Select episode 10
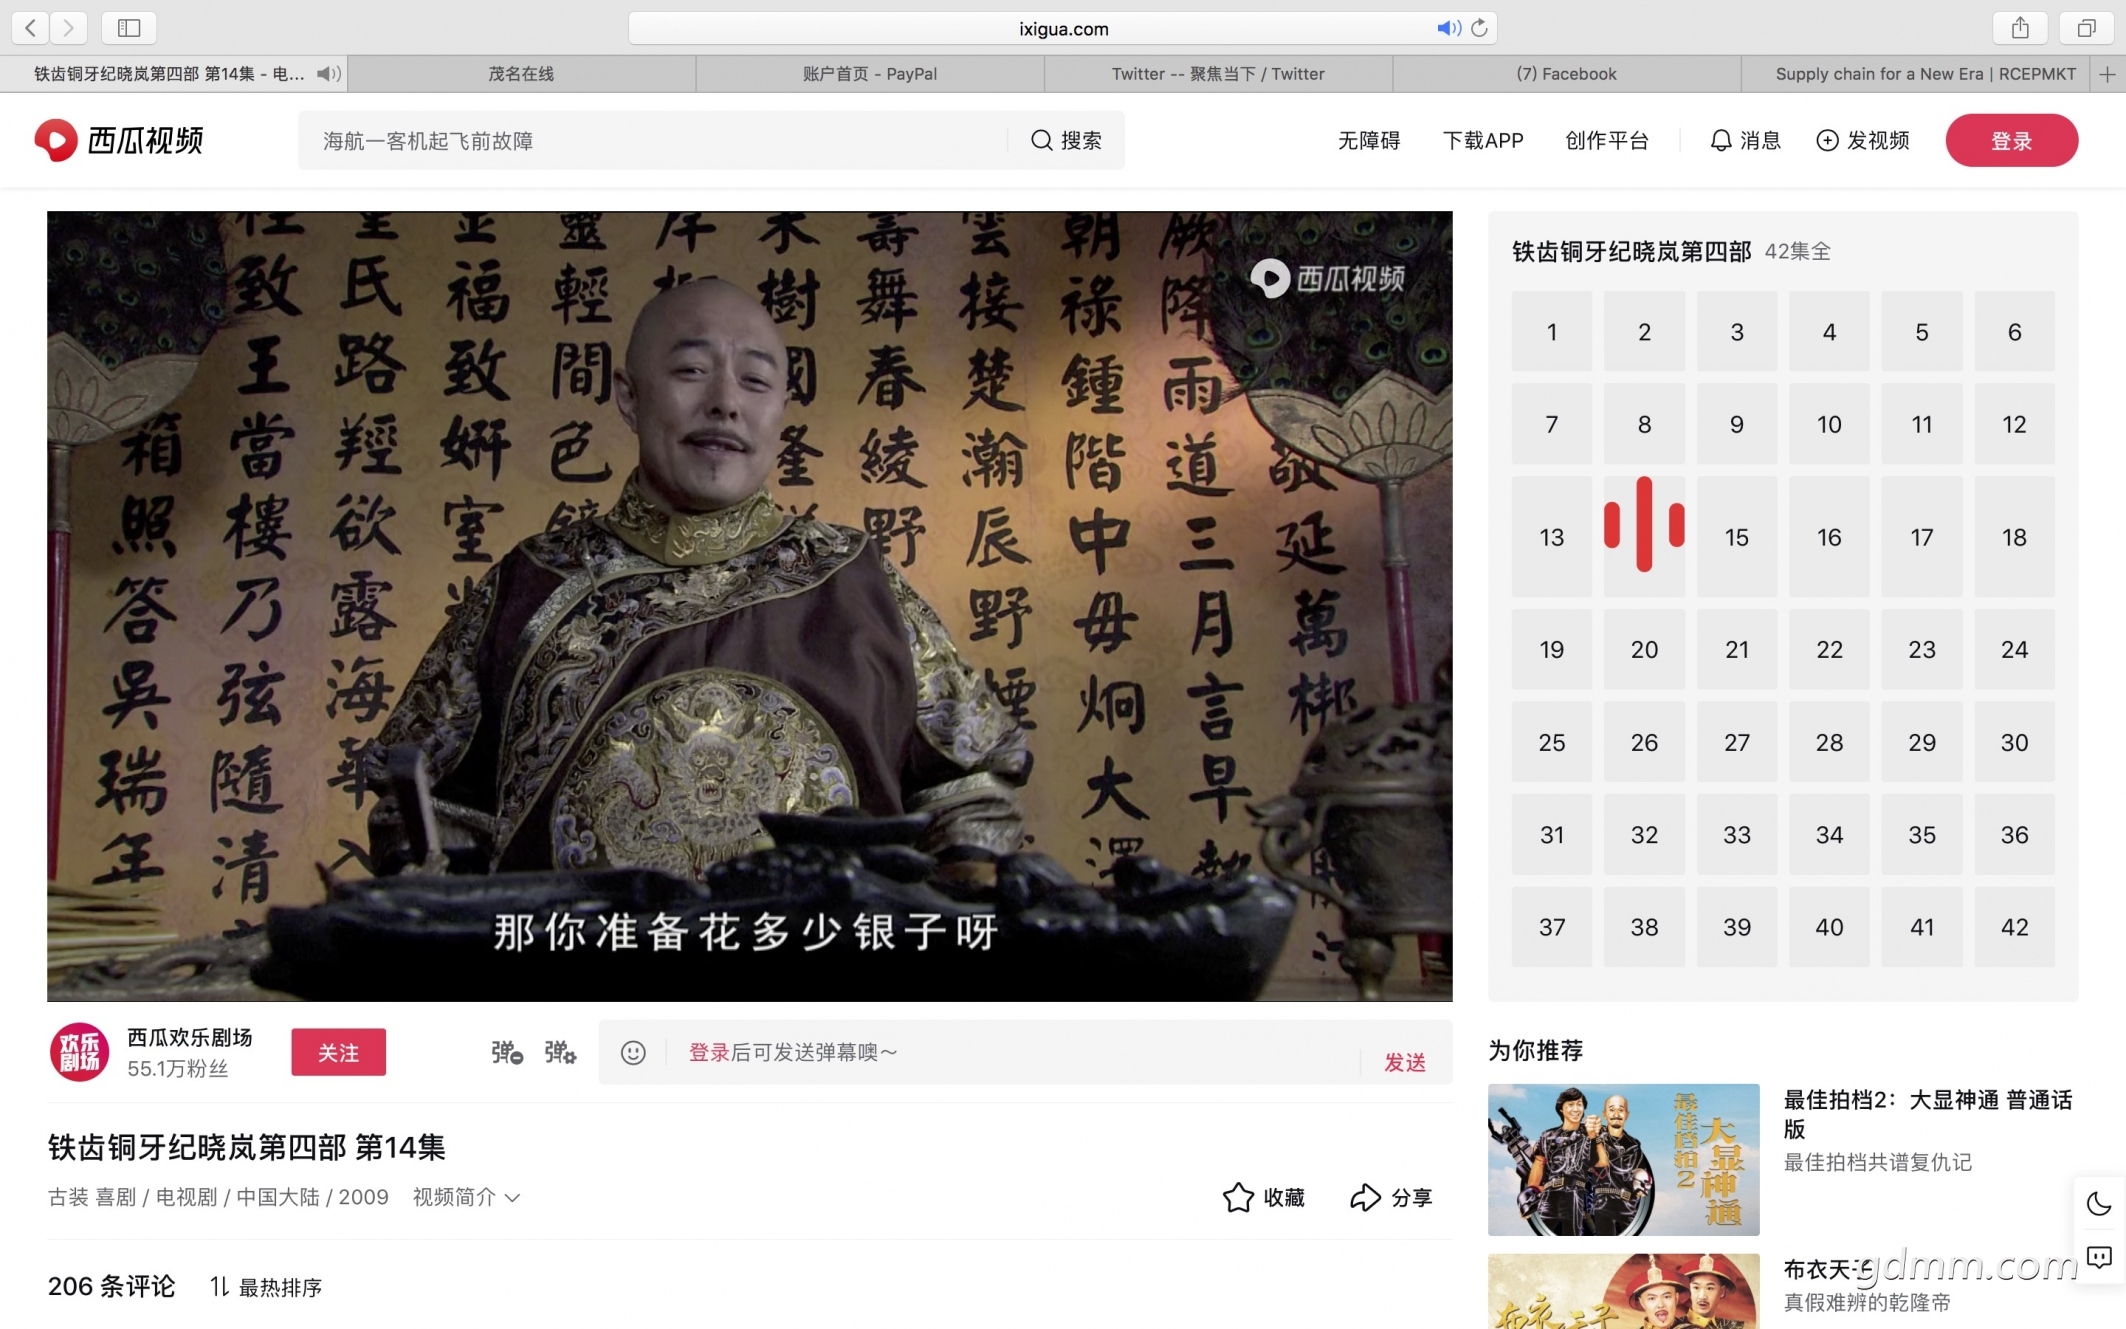Screen dimensions: 2126x1329 [x=1829, y=424]
